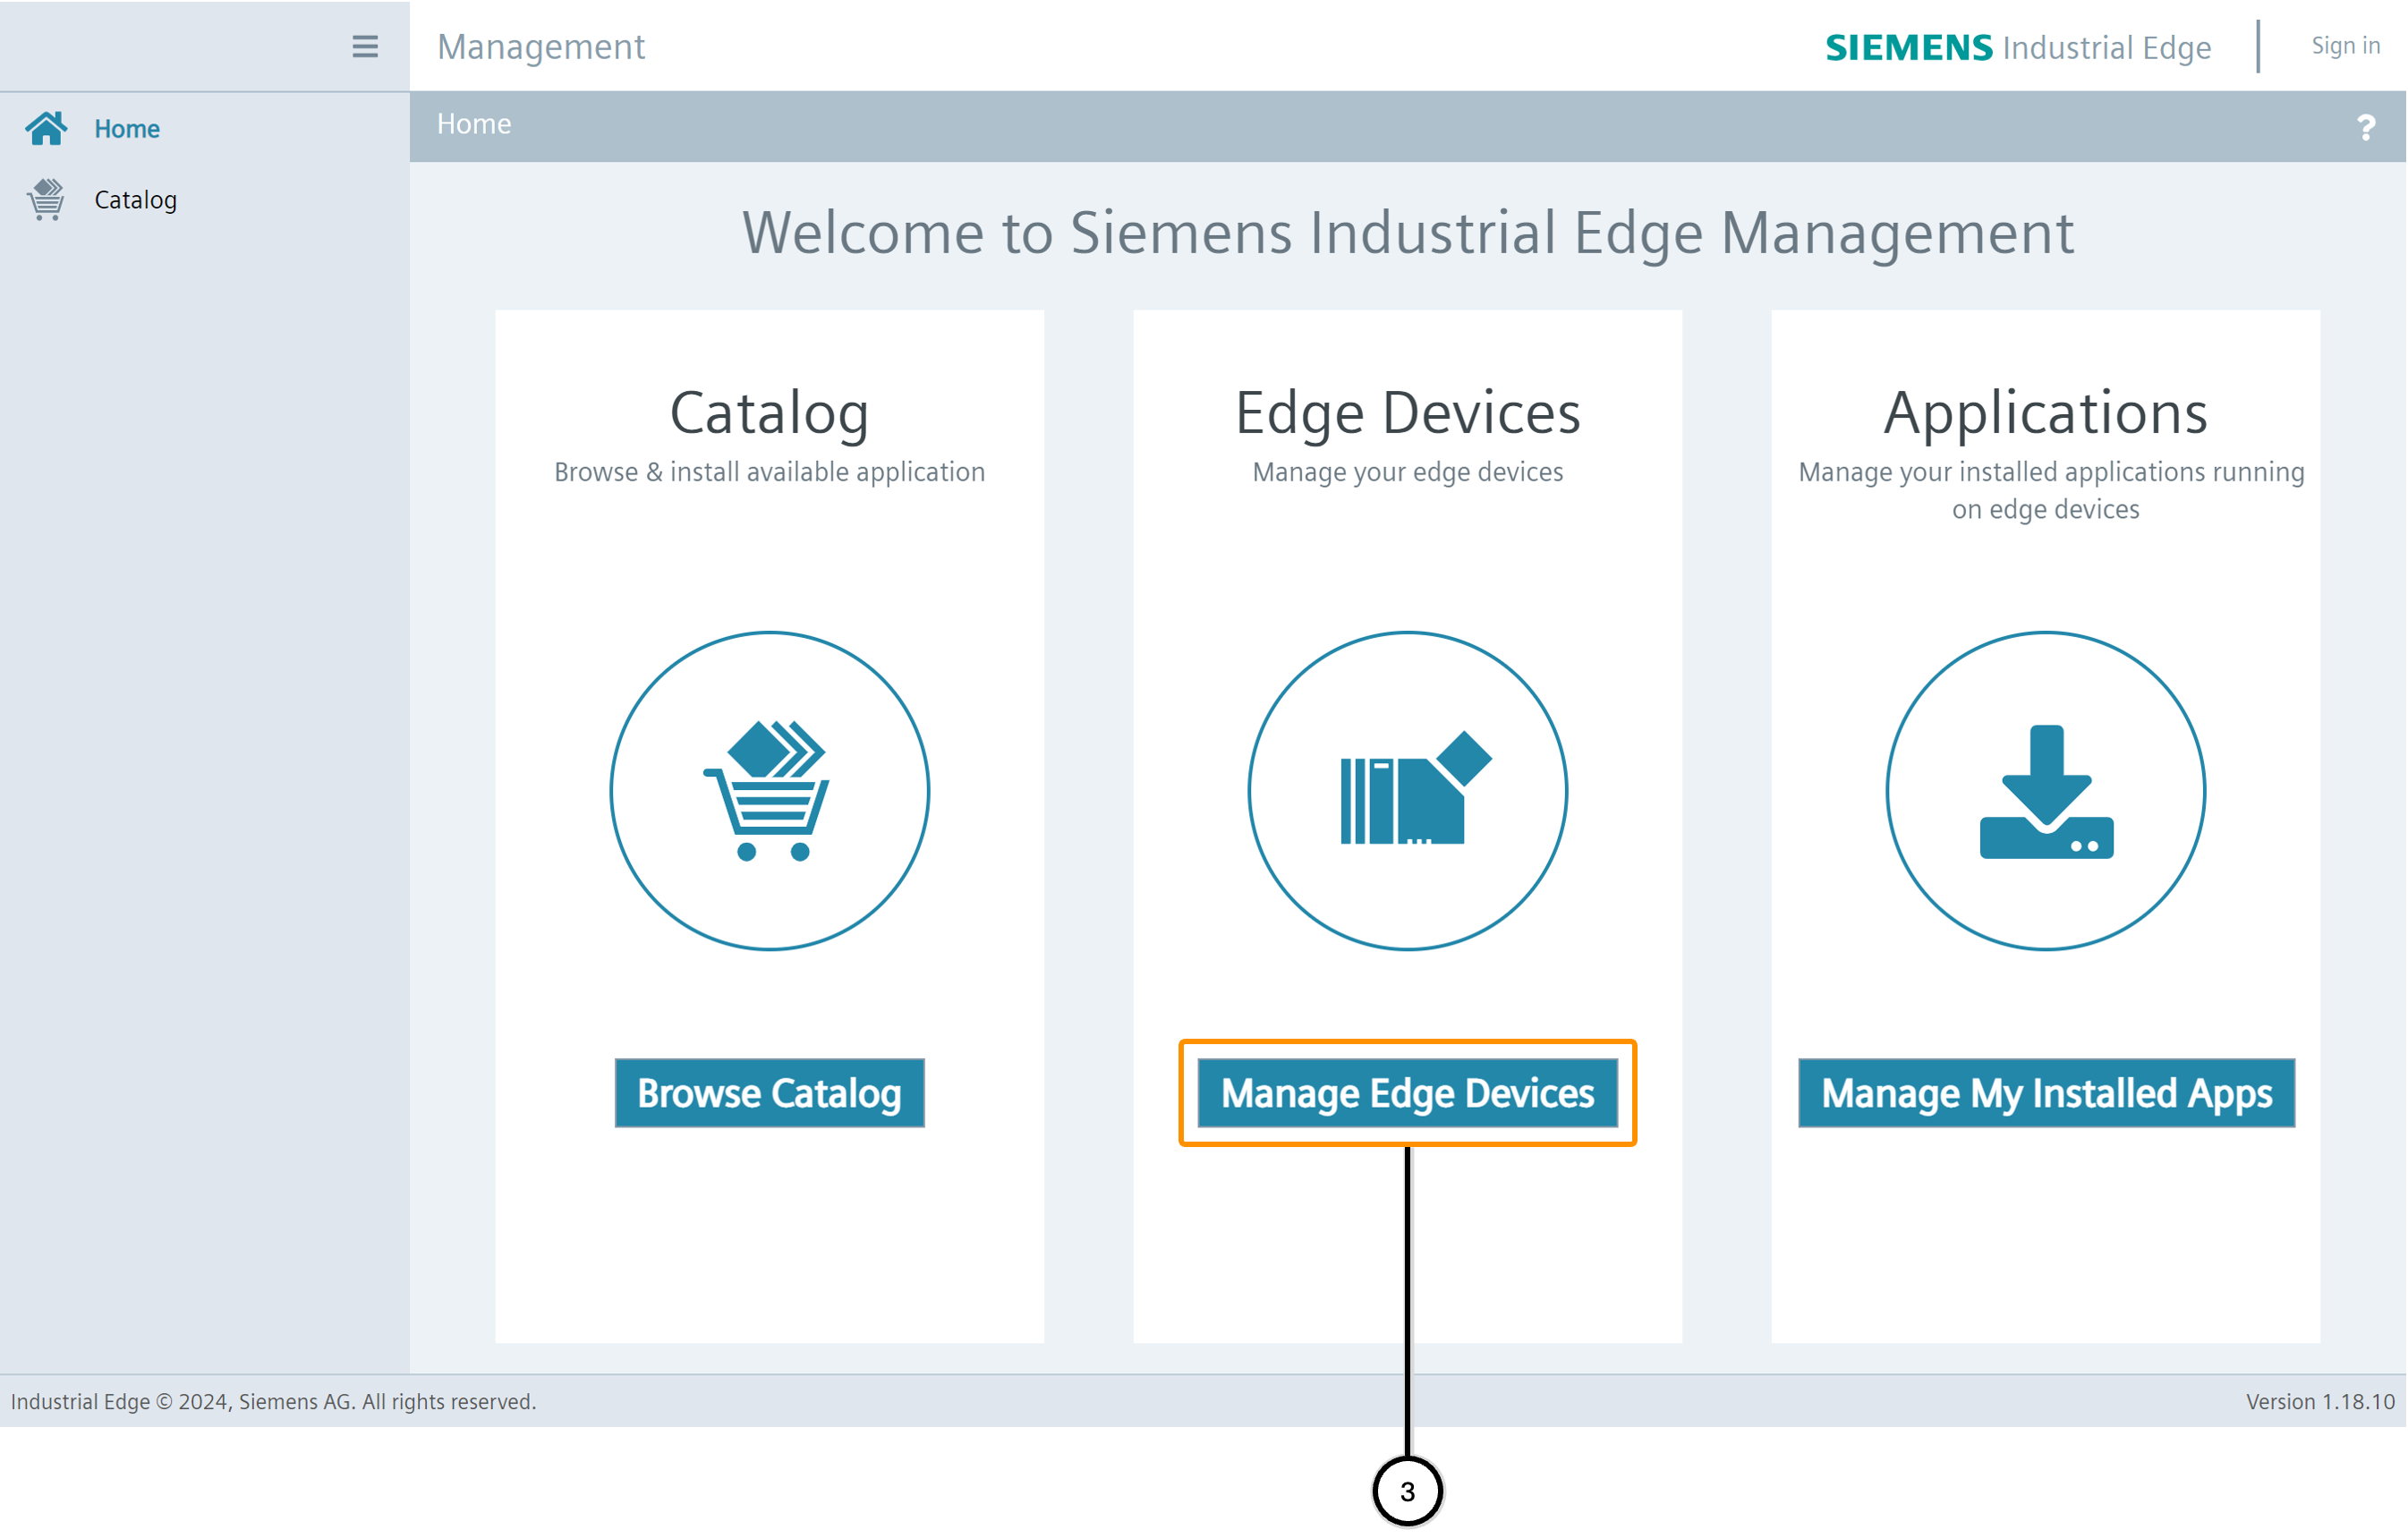Click the Home breadcrumb in header bar
The image size is (2408, 1538).
pos(474,124)
